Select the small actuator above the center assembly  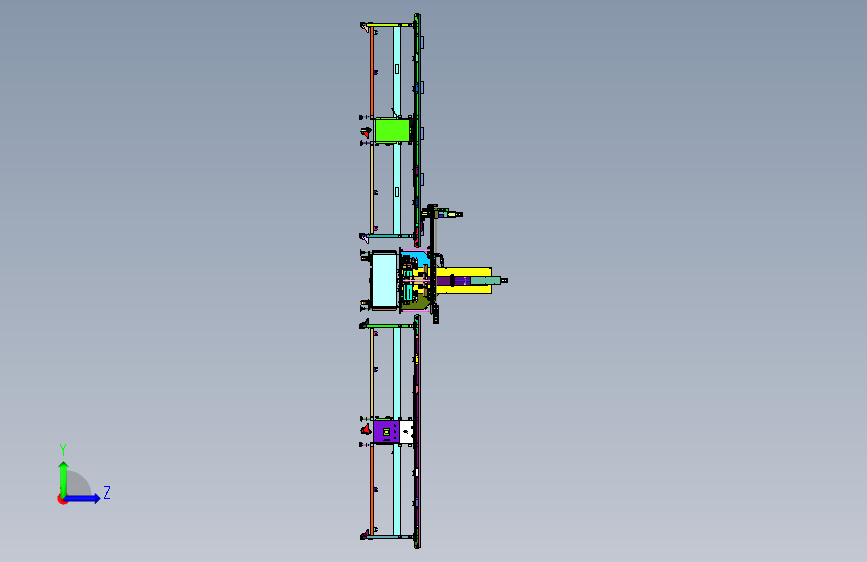click(442, 214)
